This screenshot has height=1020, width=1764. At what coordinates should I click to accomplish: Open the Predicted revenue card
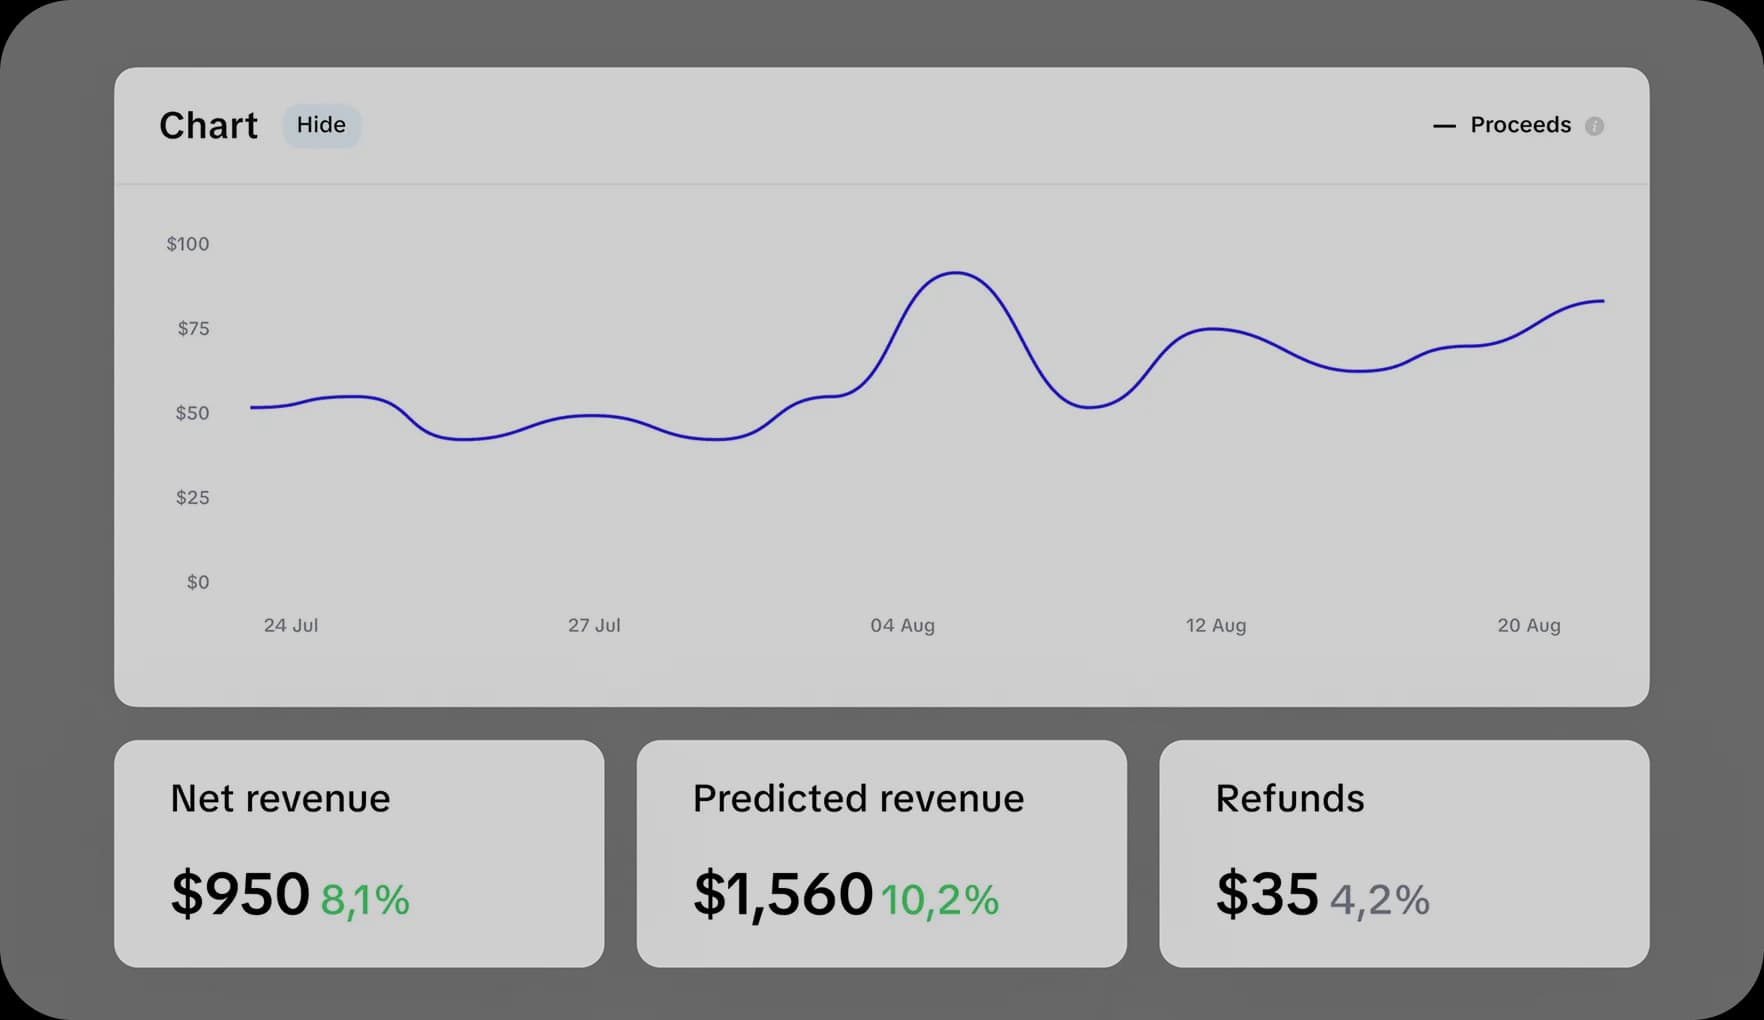click(x=881, y=852)
